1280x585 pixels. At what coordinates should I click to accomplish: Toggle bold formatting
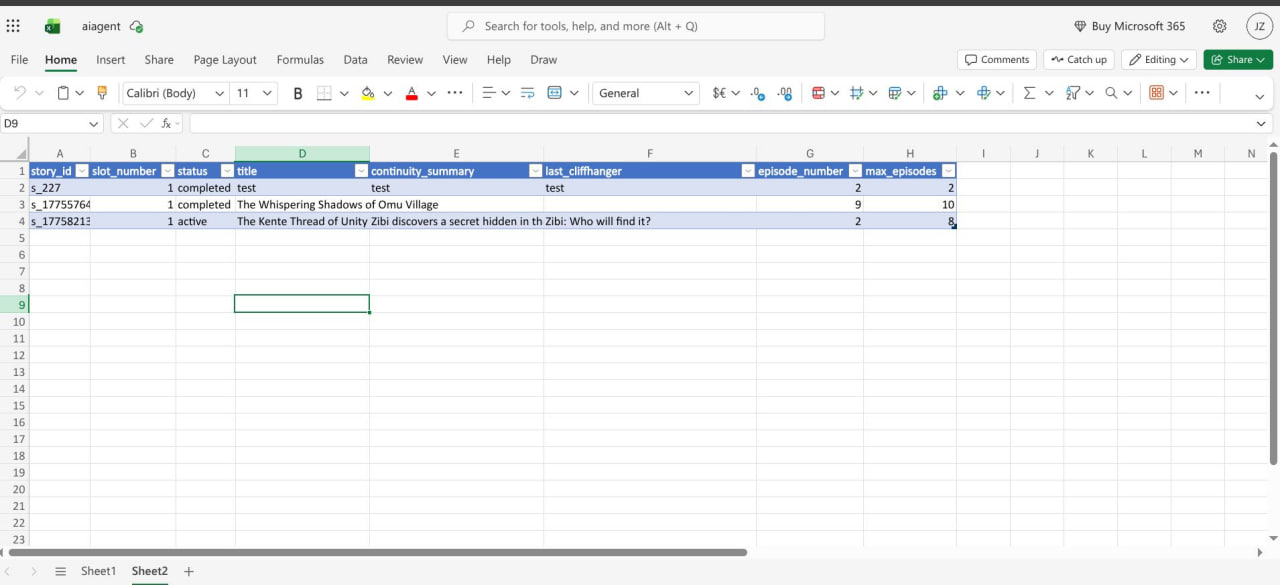(297, 93)
